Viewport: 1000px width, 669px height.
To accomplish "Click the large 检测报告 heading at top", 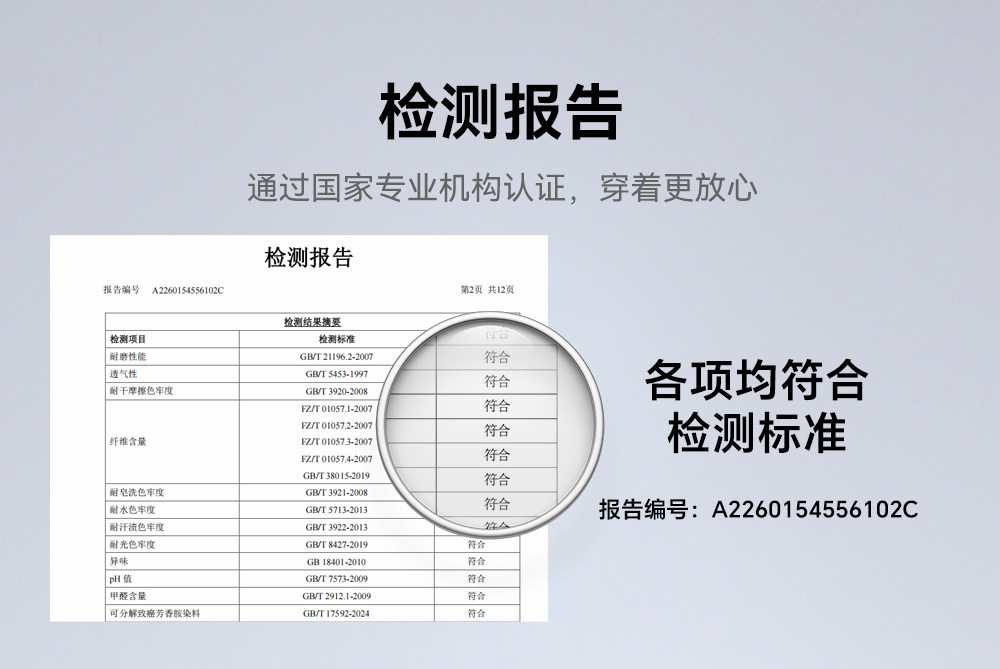I will tap(500, 112).
